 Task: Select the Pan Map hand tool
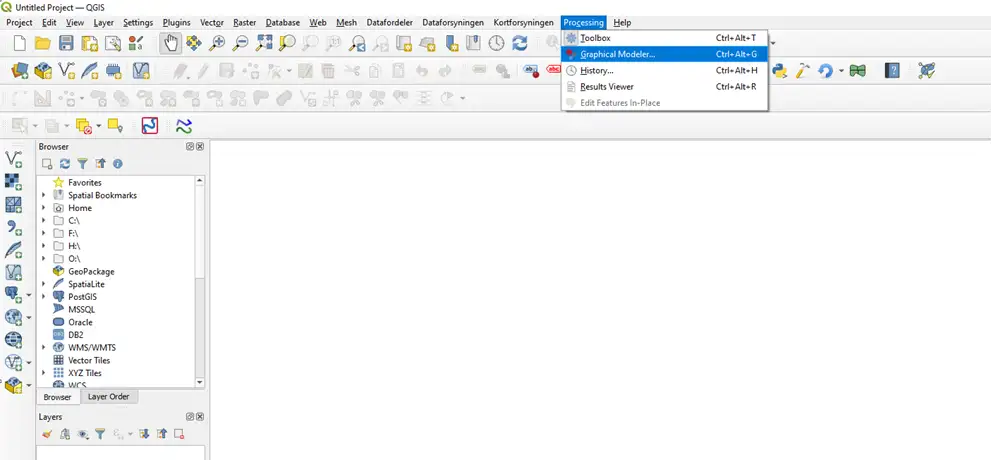(x=171, y=43)
